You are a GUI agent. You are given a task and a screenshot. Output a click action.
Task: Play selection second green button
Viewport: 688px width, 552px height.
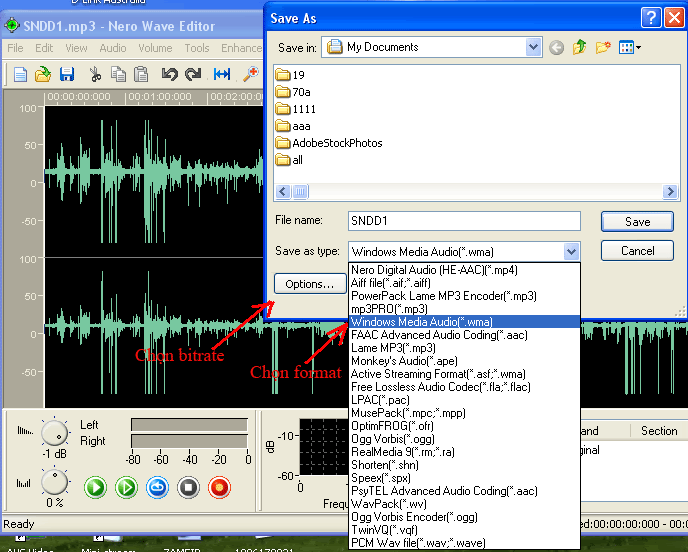pyautogui.click(x=126, y=487)
